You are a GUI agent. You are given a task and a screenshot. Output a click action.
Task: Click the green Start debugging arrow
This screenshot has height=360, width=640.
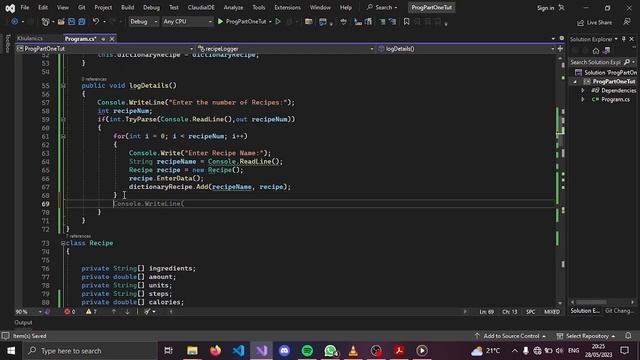[x=220, y=22]
